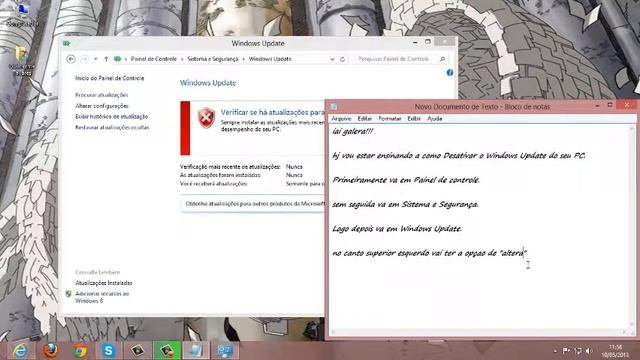The height and width of the screenshot is (360, 640).
Task: Click 'Obtenha atualizações para outros produtos' notice
Action: click(x=255, y=204)
